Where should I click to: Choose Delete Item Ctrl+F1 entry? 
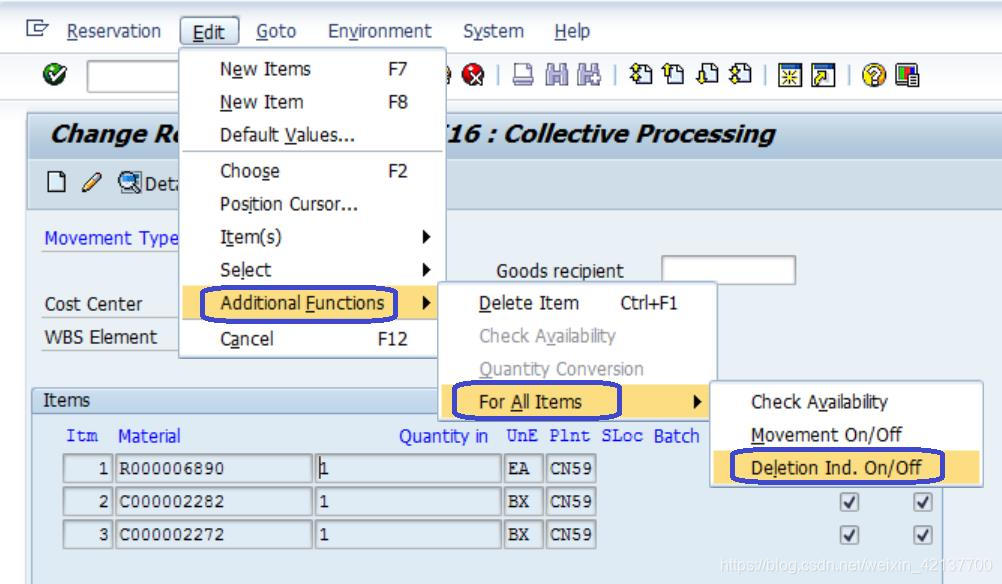[x=578, y=303]
